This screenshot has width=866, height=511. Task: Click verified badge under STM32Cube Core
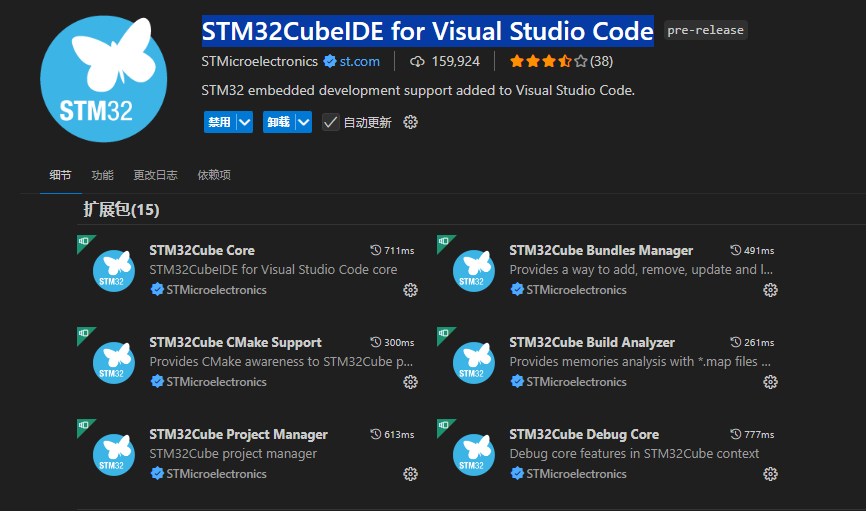tap(157, 289)
